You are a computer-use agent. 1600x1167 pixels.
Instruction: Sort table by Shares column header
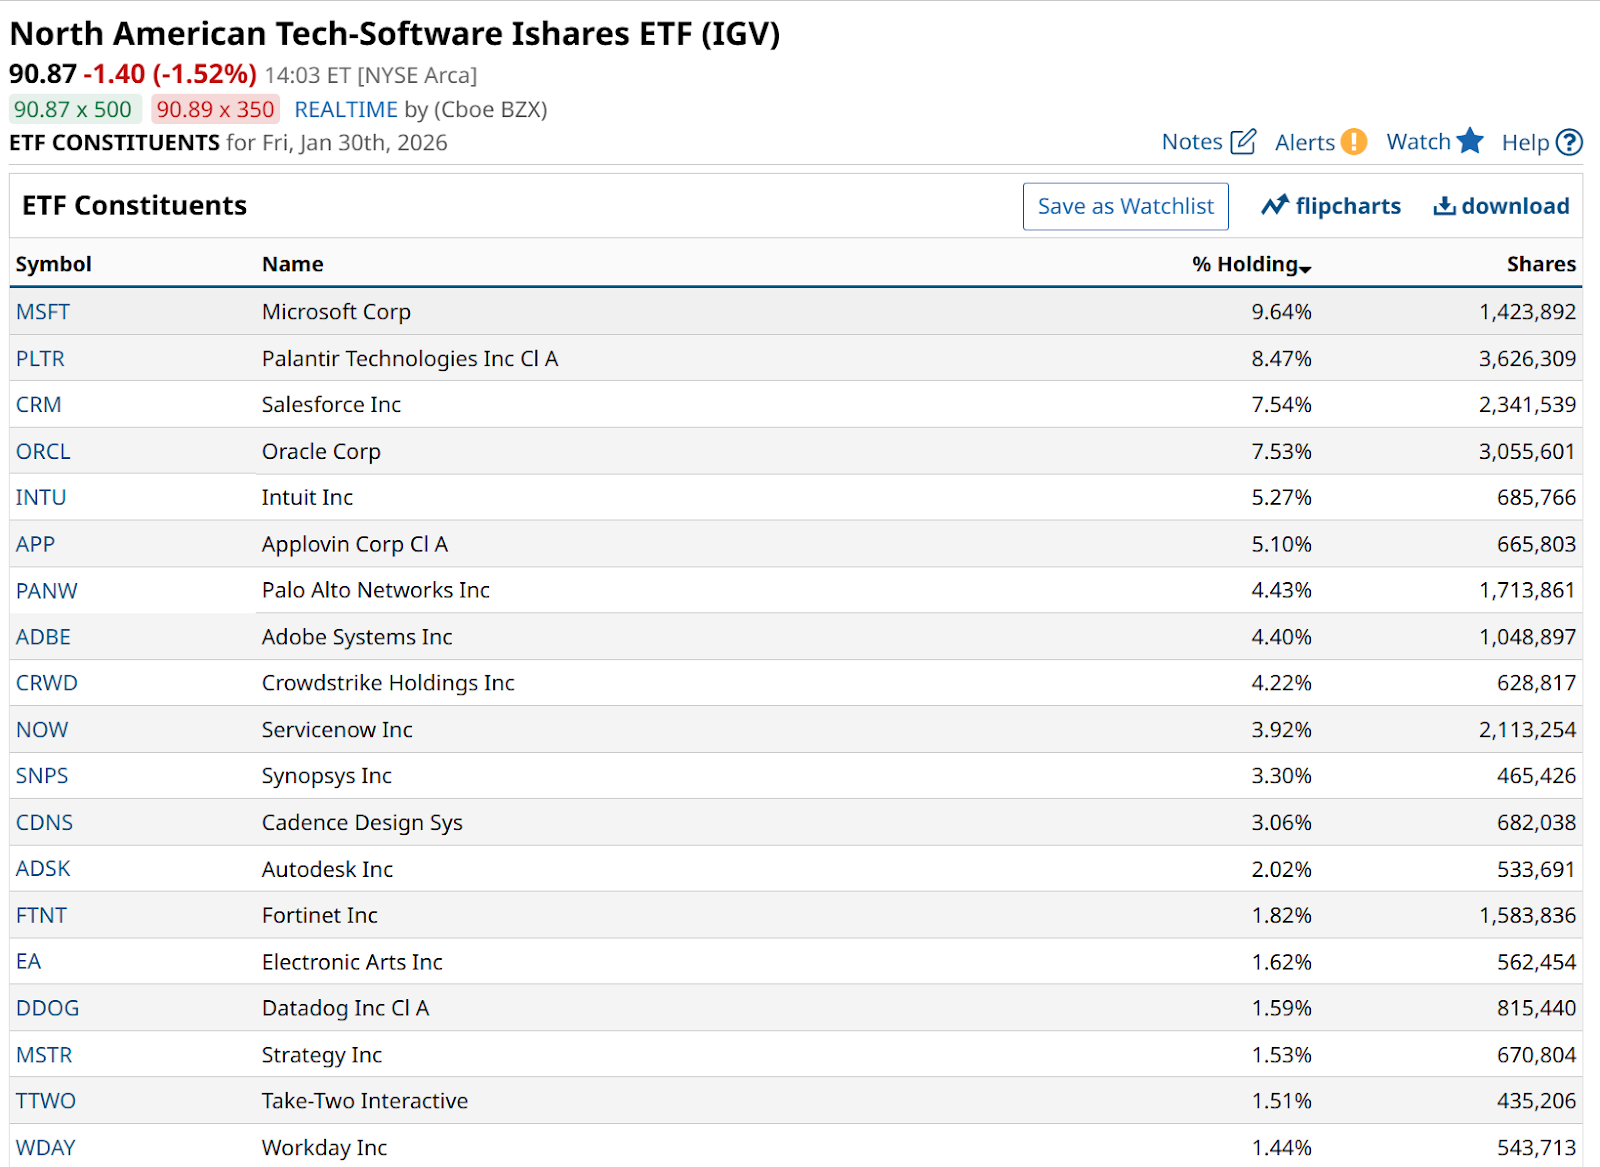click(x=1540, y=264)
